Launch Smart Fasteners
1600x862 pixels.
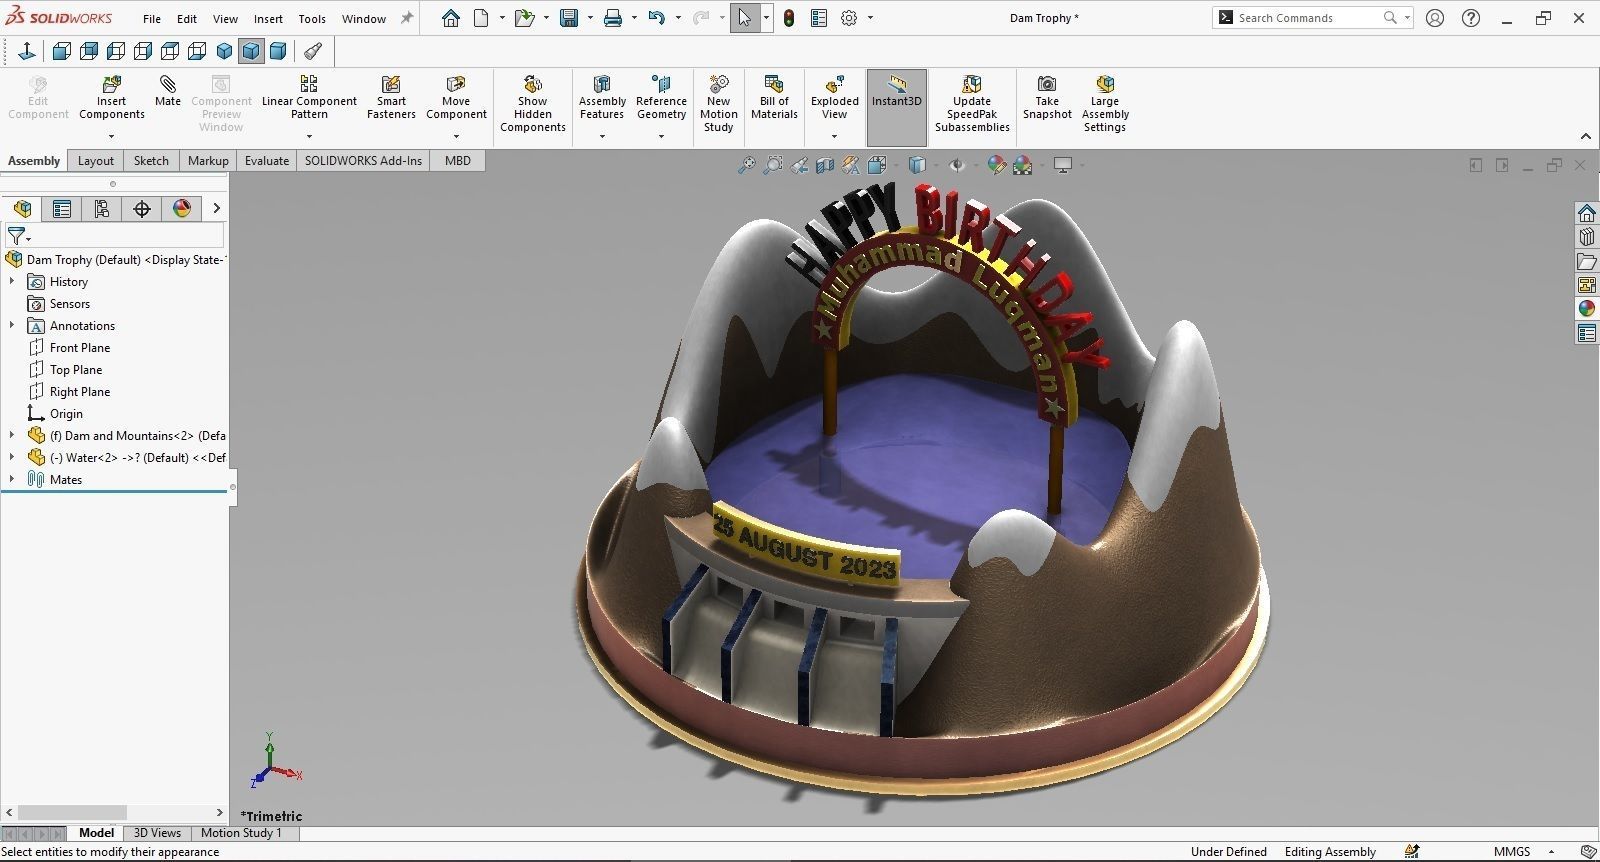[x=391, y=96]
